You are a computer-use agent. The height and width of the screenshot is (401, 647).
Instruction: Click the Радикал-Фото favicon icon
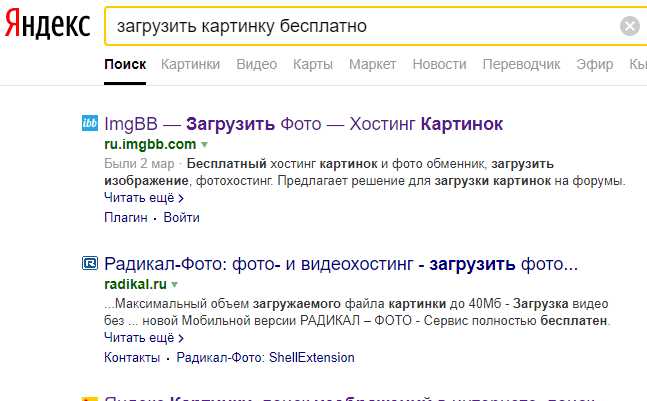(x=90, y=263)
